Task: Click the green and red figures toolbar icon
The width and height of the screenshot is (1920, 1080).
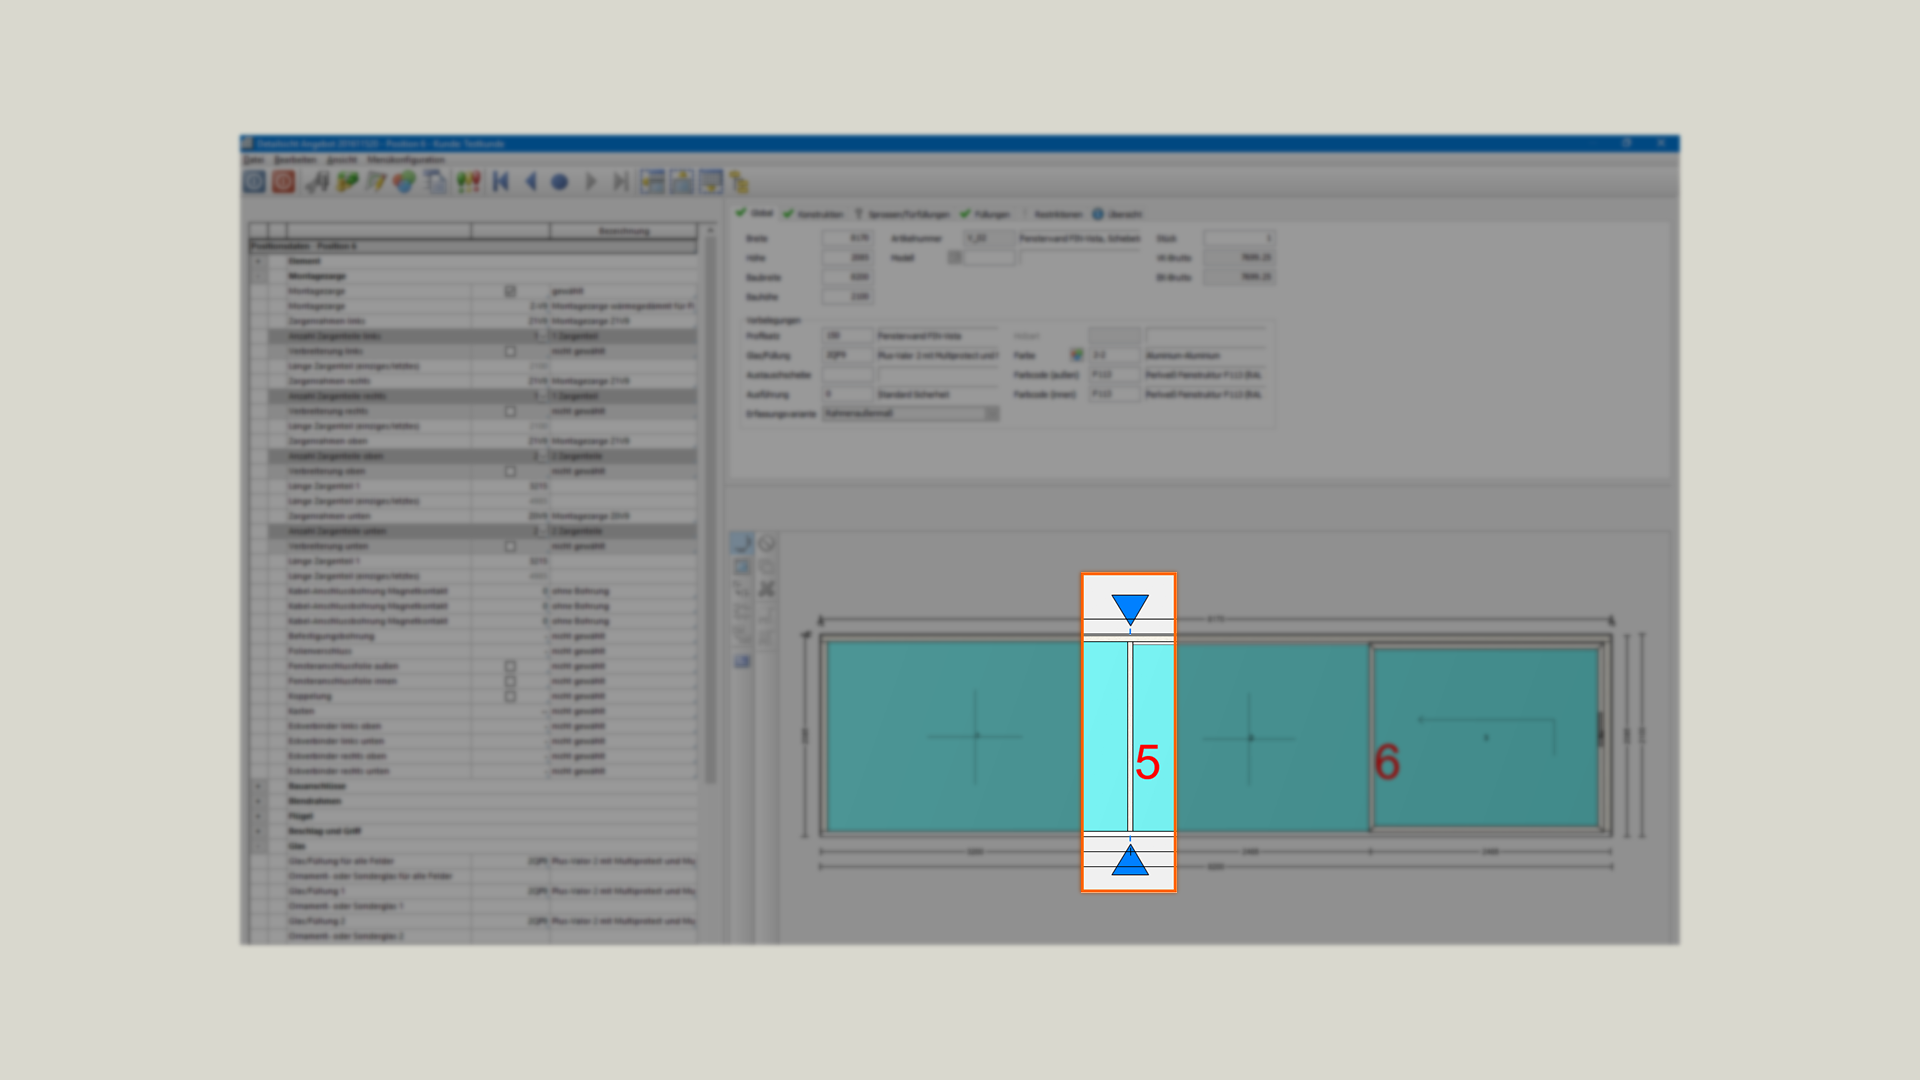Action: coord(468,181)
